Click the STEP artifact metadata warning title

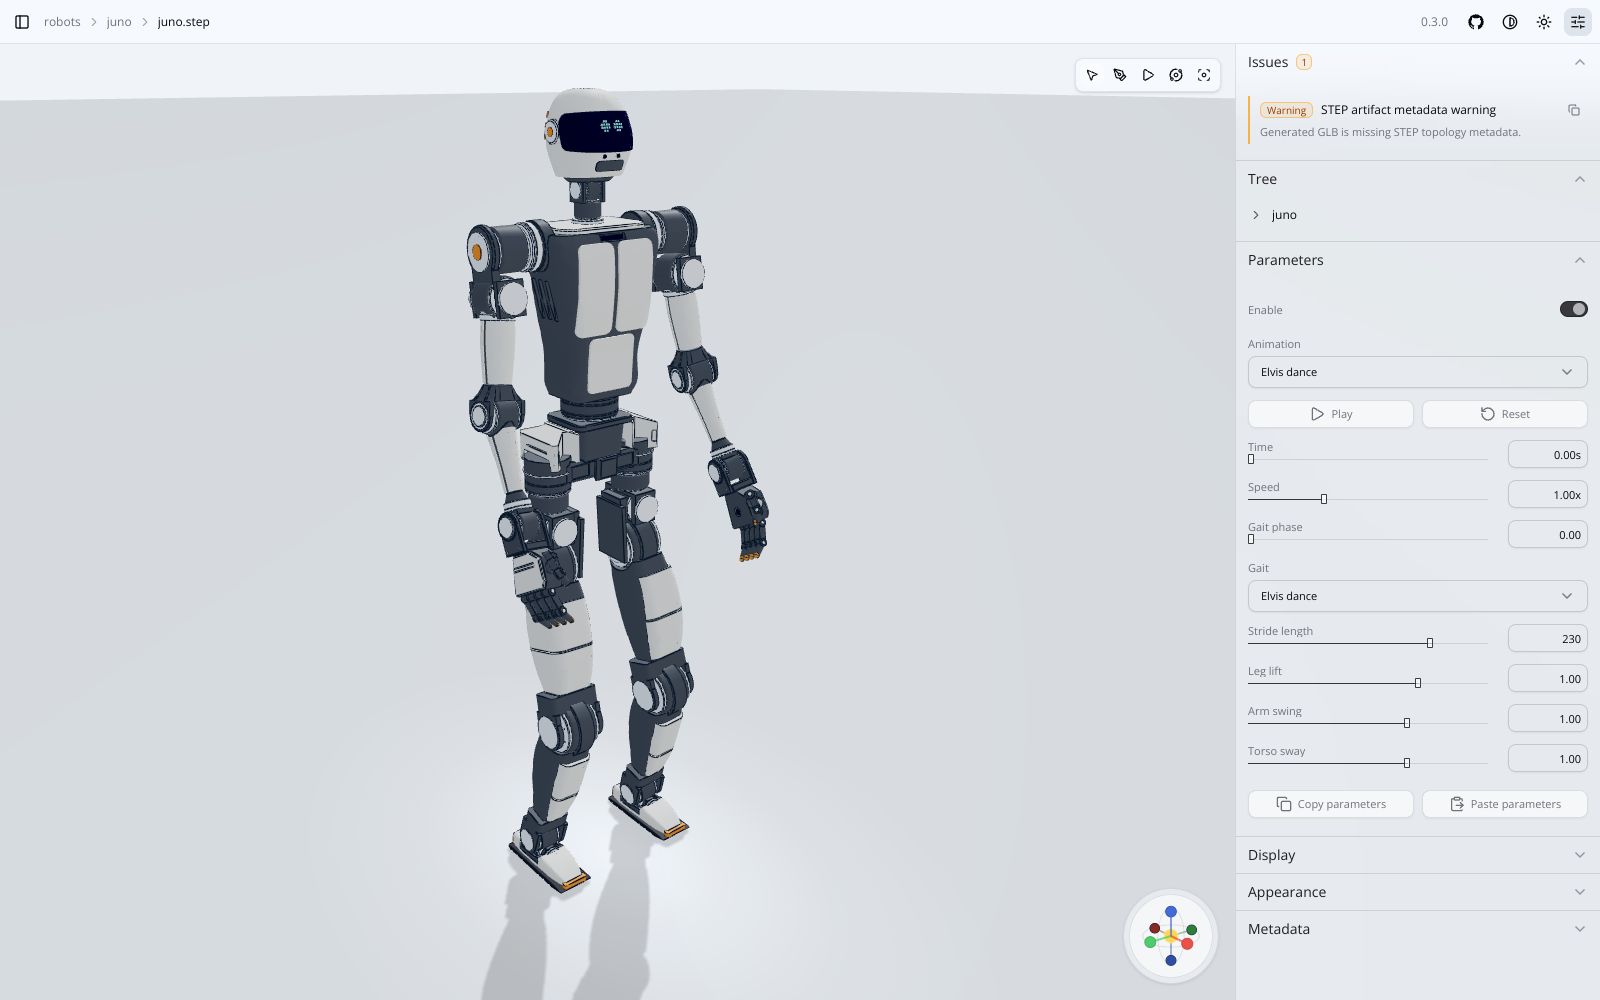pyautogui.click(x=1408, y=110)
